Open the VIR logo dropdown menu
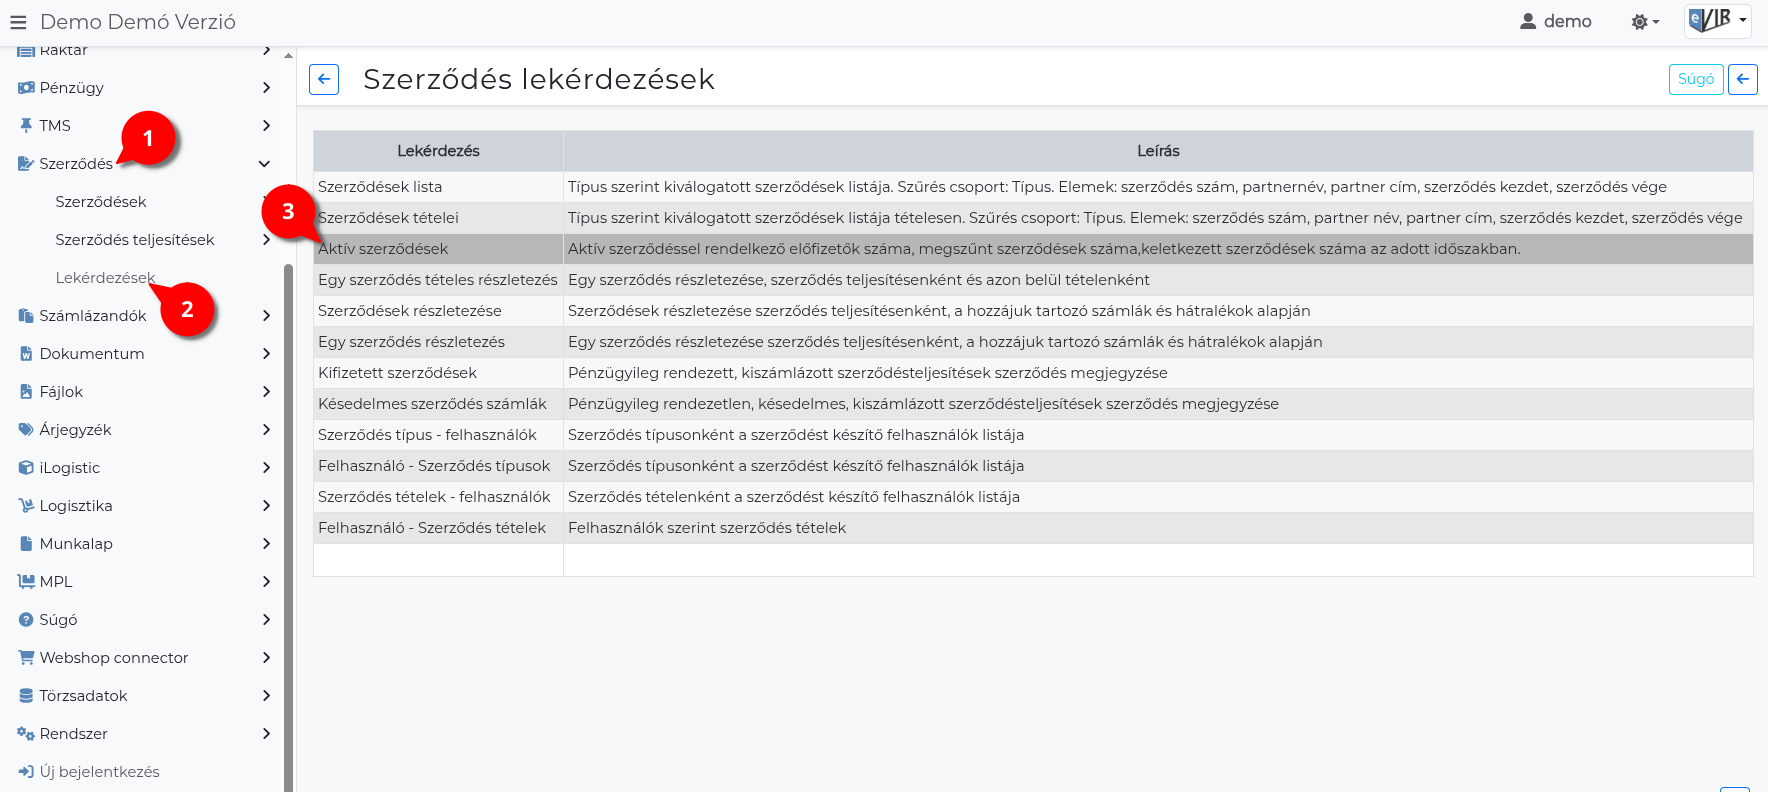This screenshot has height=792, width=1768. [1717, 21]
